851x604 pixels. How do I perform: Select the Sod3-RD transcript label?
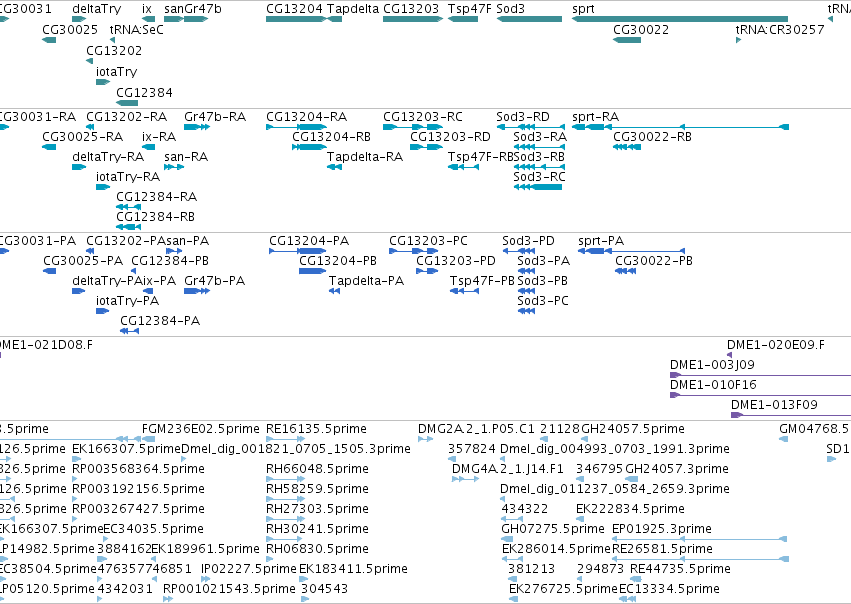pos(523,117)
